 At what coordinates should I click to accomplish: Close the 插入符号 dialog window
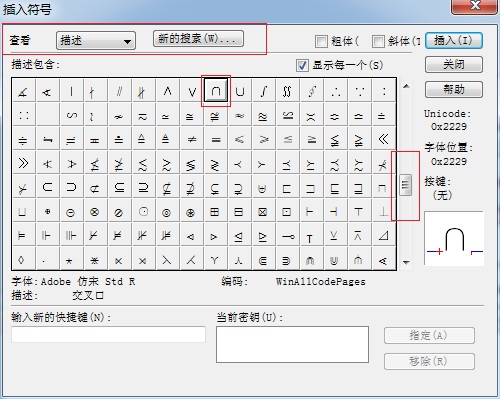click(474, 6)
